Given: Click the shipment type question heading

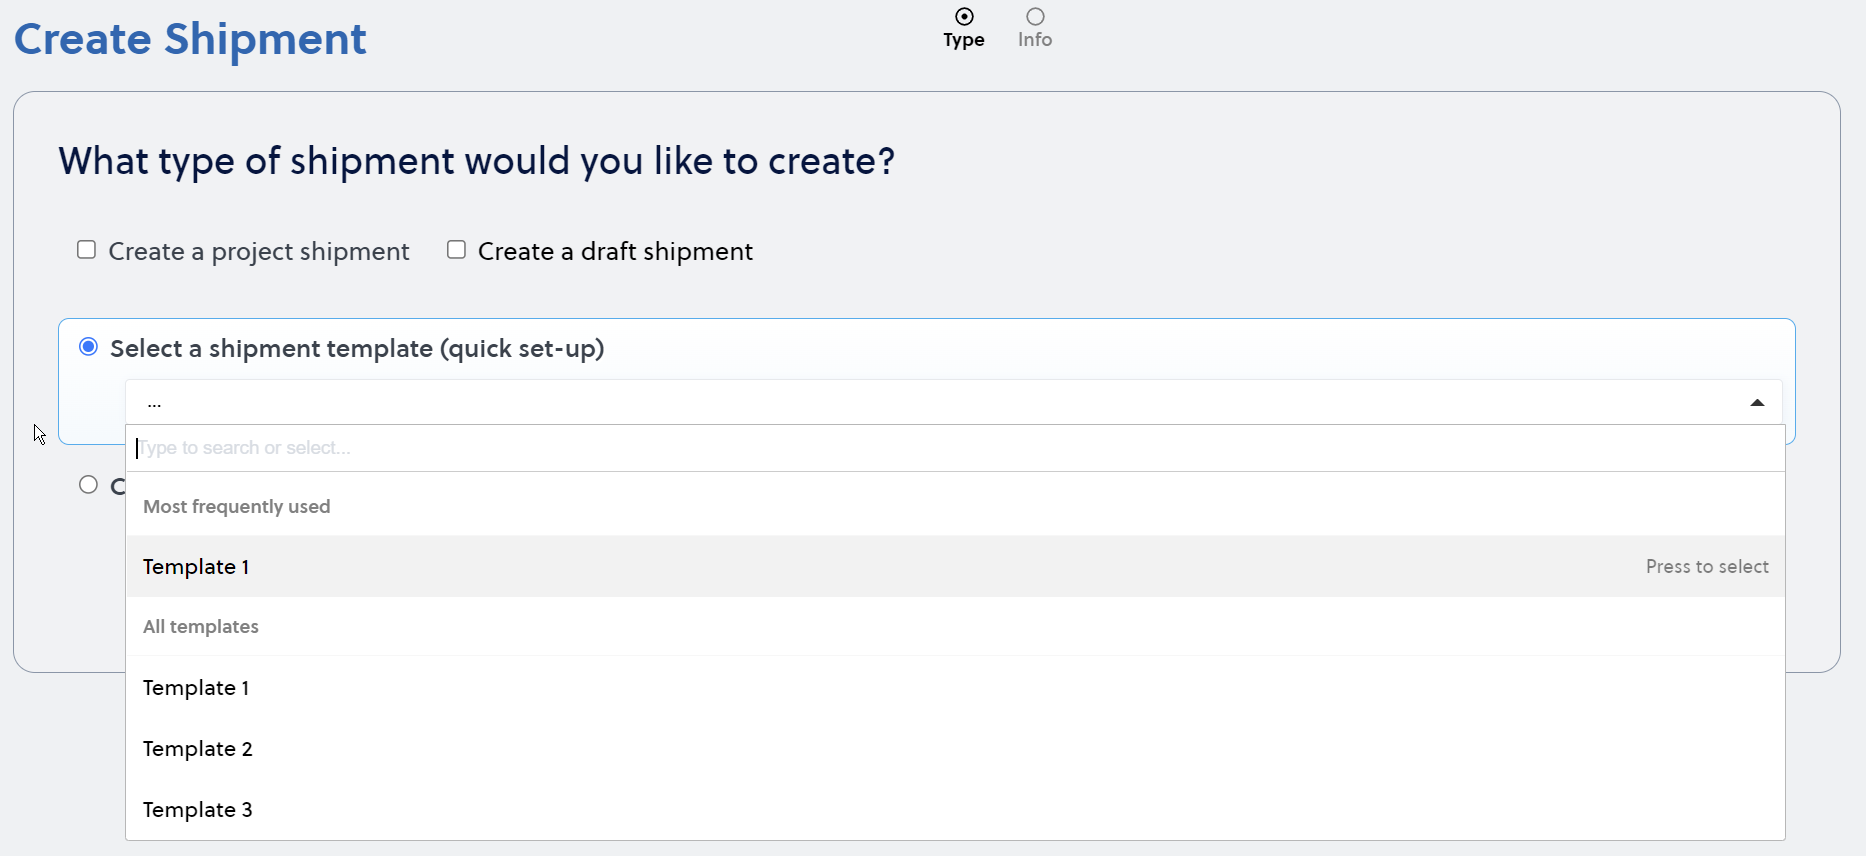Looking at the screenshot, I should (477, 161).
